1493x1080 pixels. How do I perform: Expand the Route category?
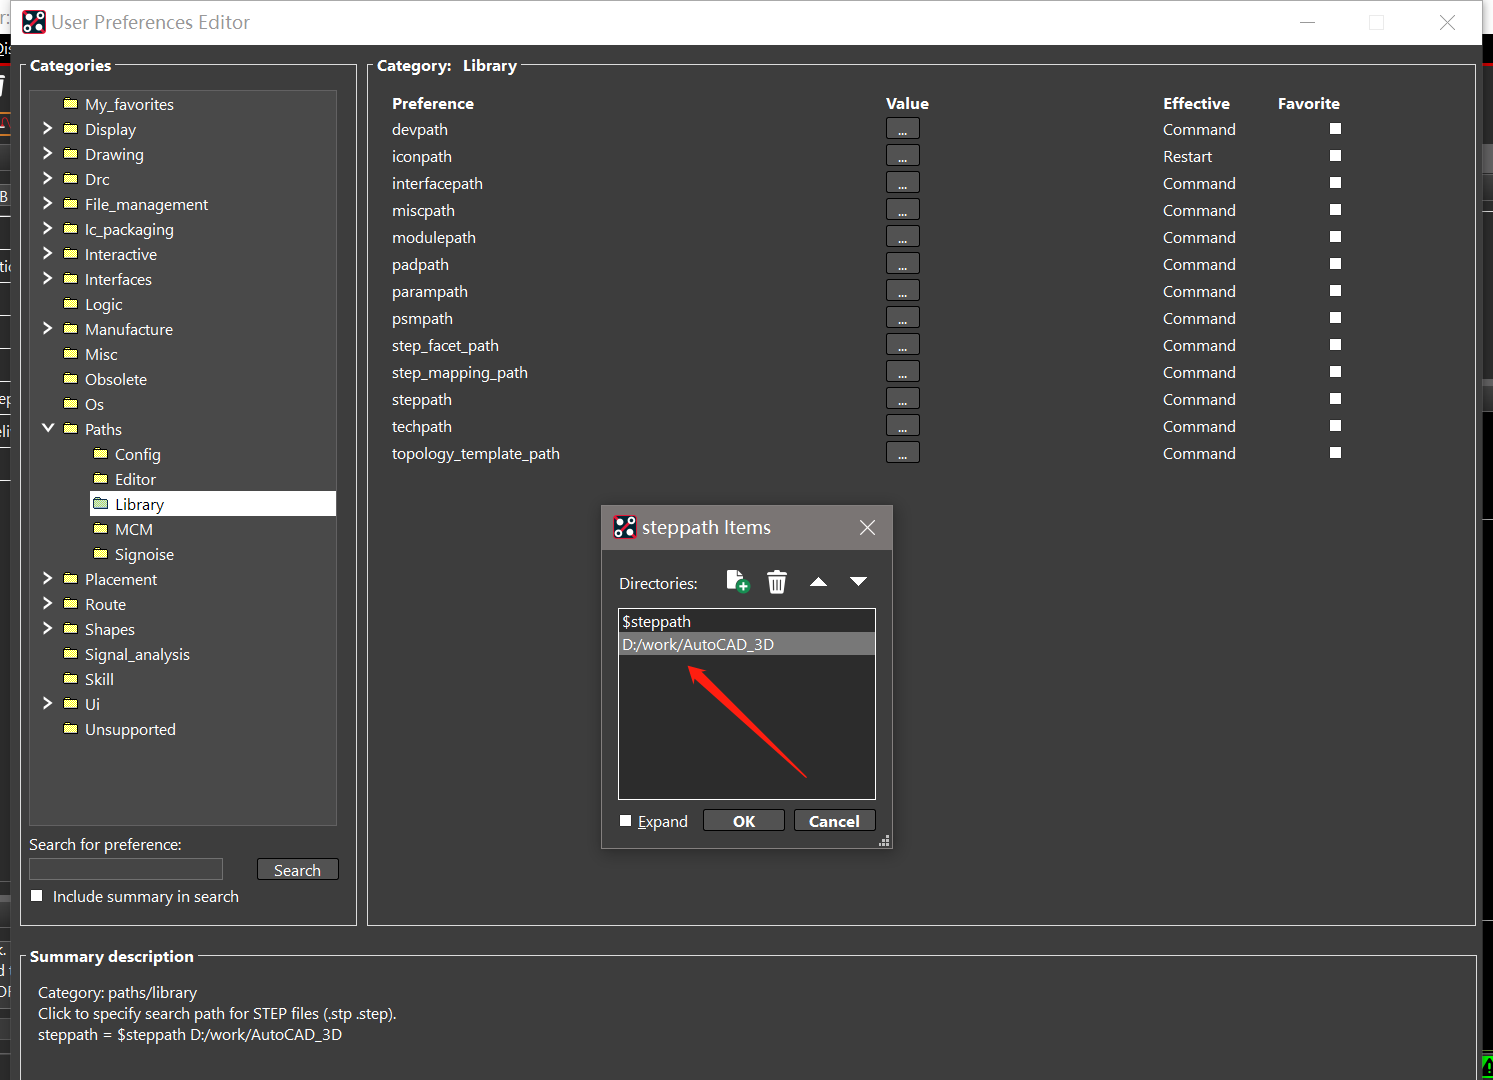click(47, 603)
